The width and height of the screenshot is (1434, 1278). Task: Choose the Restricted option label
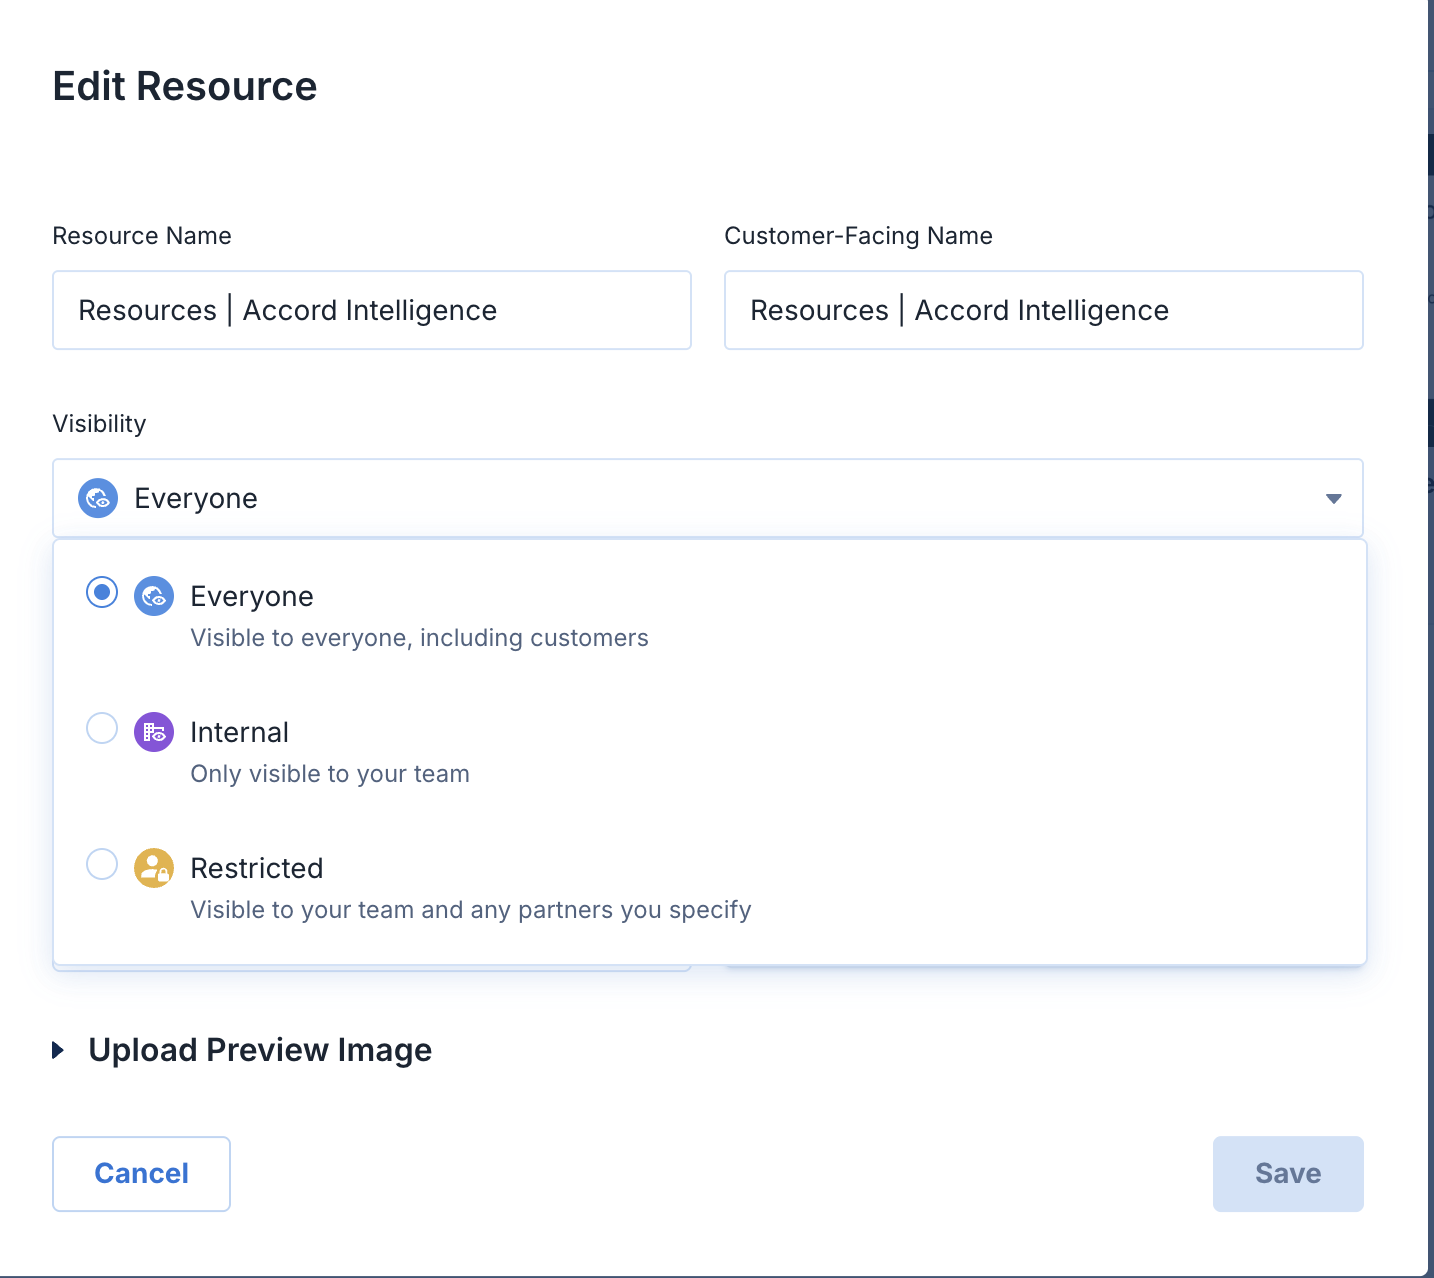click(x=257, y=868)
